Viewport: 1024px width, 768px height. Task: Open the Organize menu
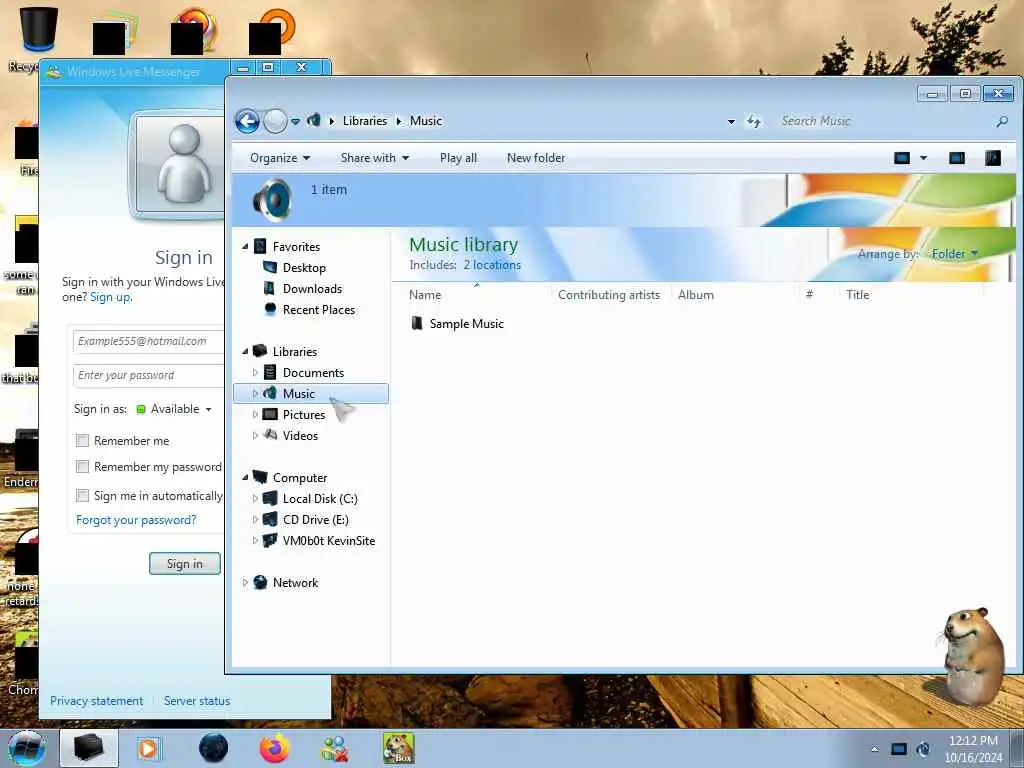(x=280, y=158)
